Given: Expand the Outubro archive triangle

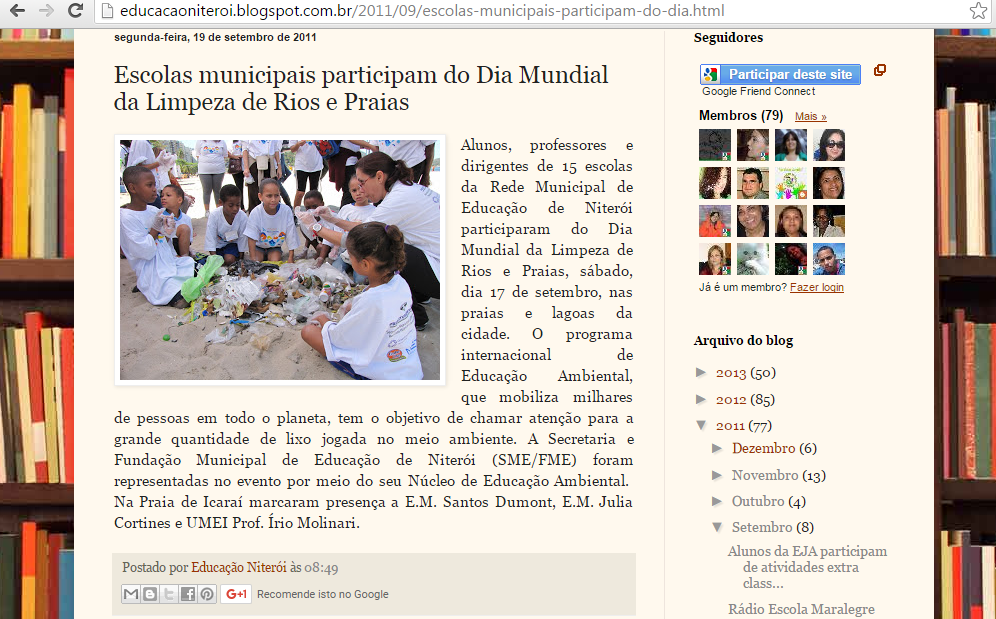Looking at the screenshot, I should click(x=718, y=501).
